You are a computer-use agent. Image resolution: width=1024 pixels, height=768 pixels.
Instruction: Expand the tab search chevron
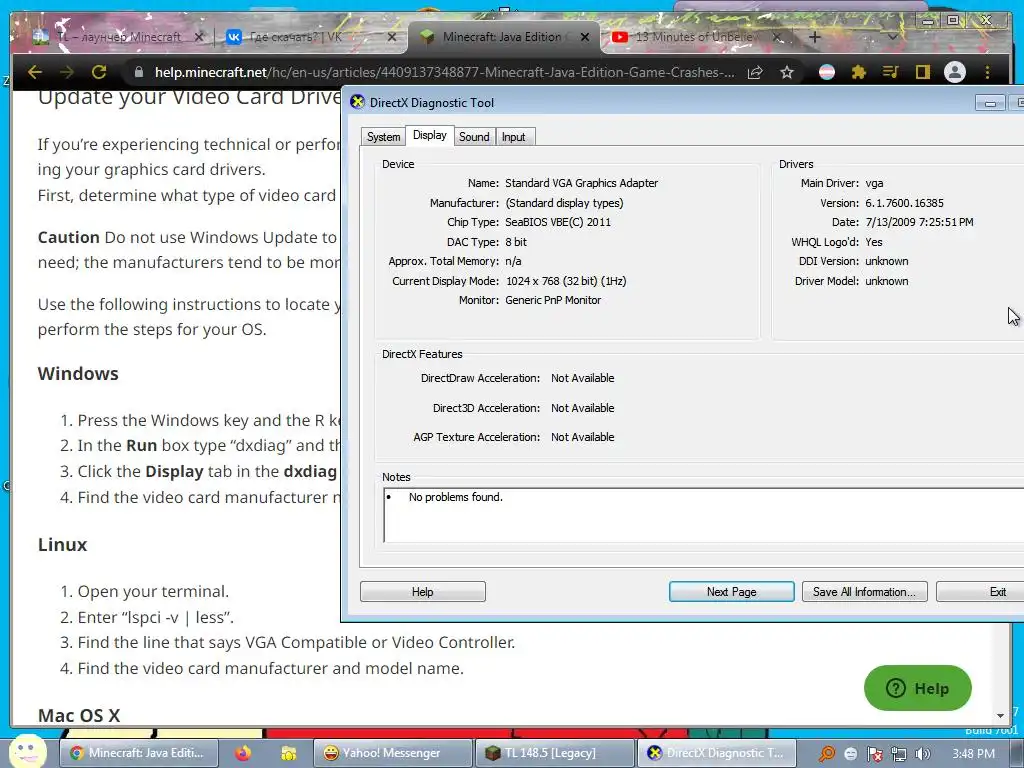click(x=892, y=37)
